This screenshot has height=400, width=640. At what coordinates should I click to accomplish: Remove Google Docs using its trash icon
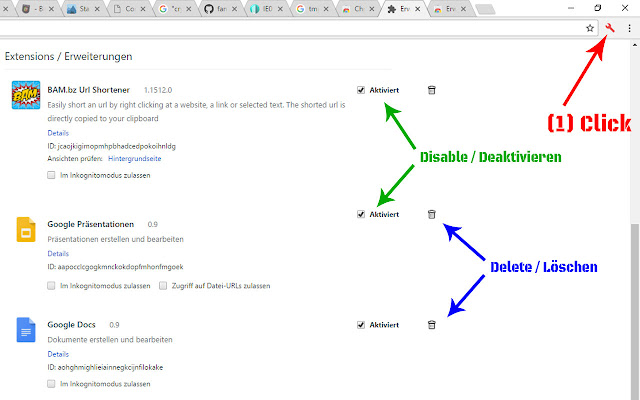pos(431,325)
